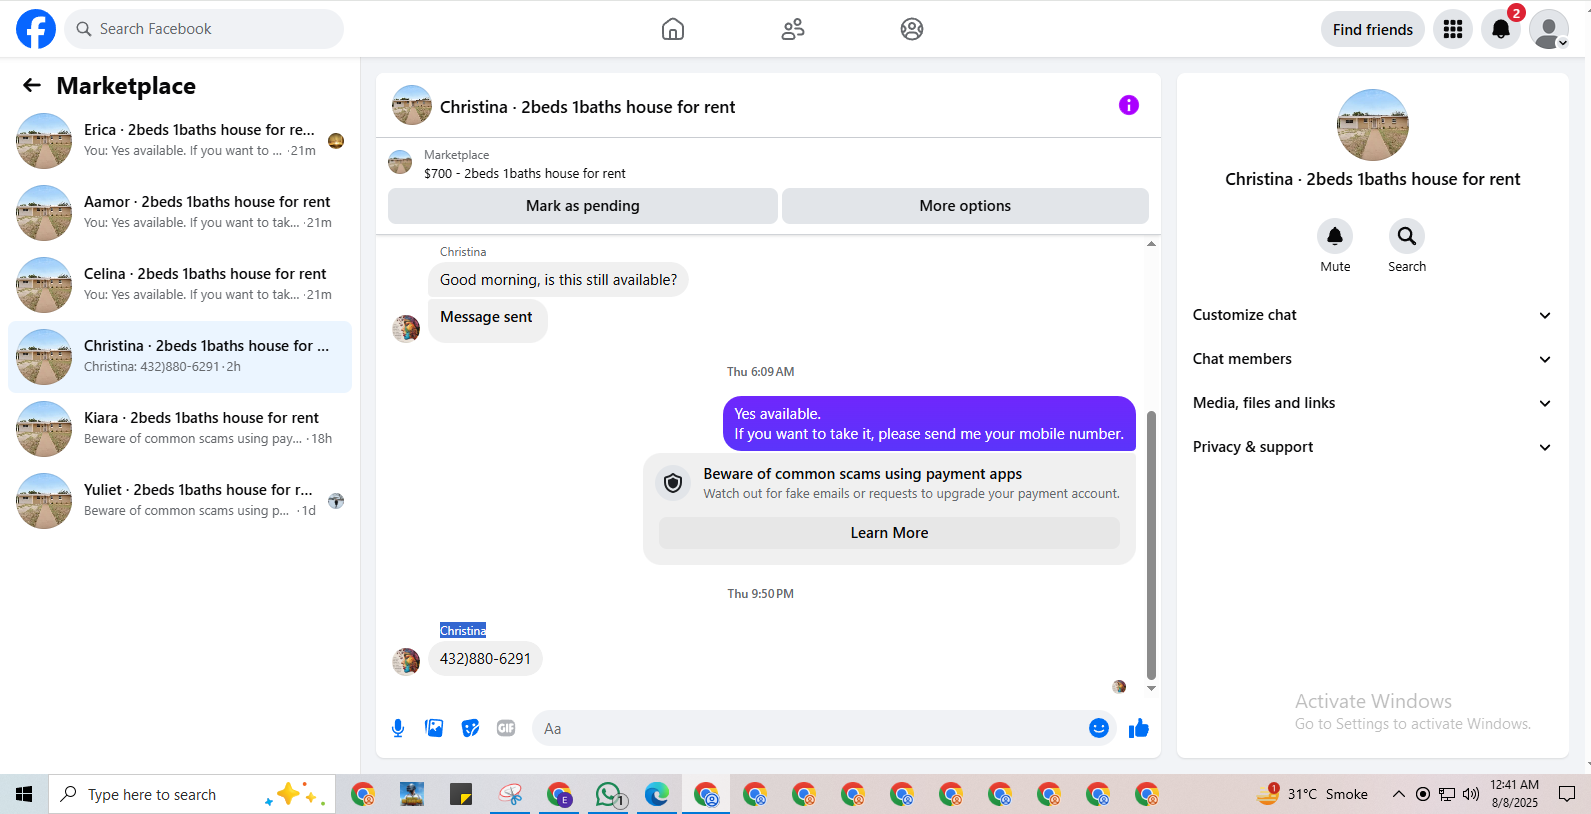Click the Yes available sent message

click(929, 424)
